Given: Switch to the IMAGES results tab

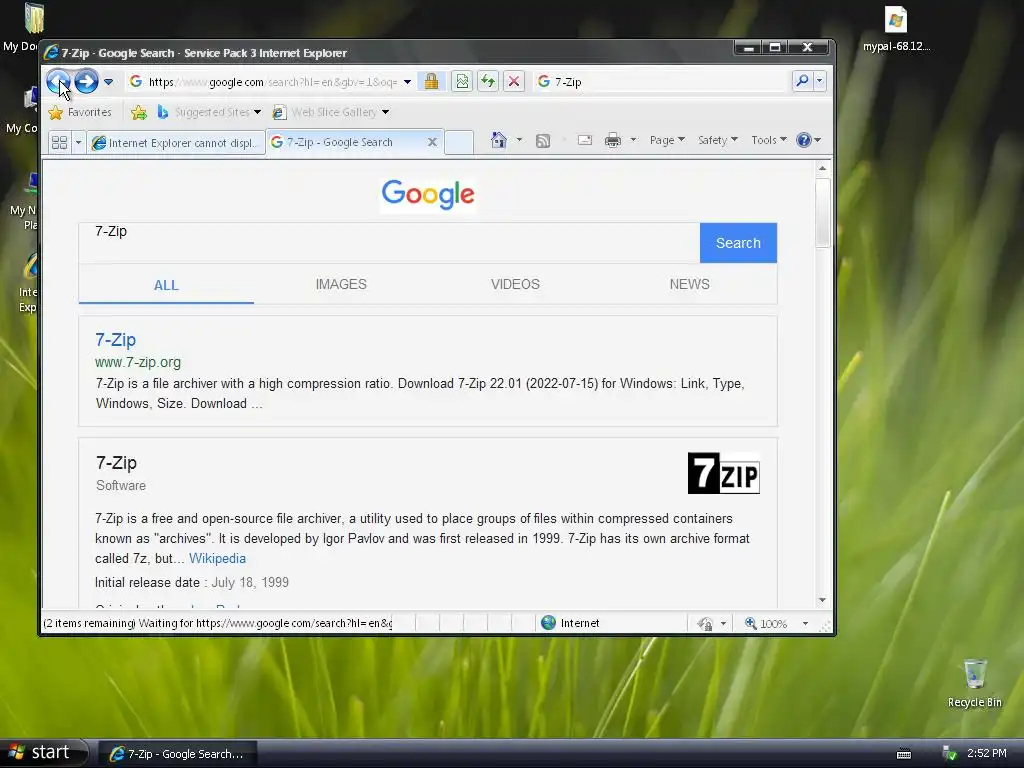Looking at the screenshot, I should [341, 284].
